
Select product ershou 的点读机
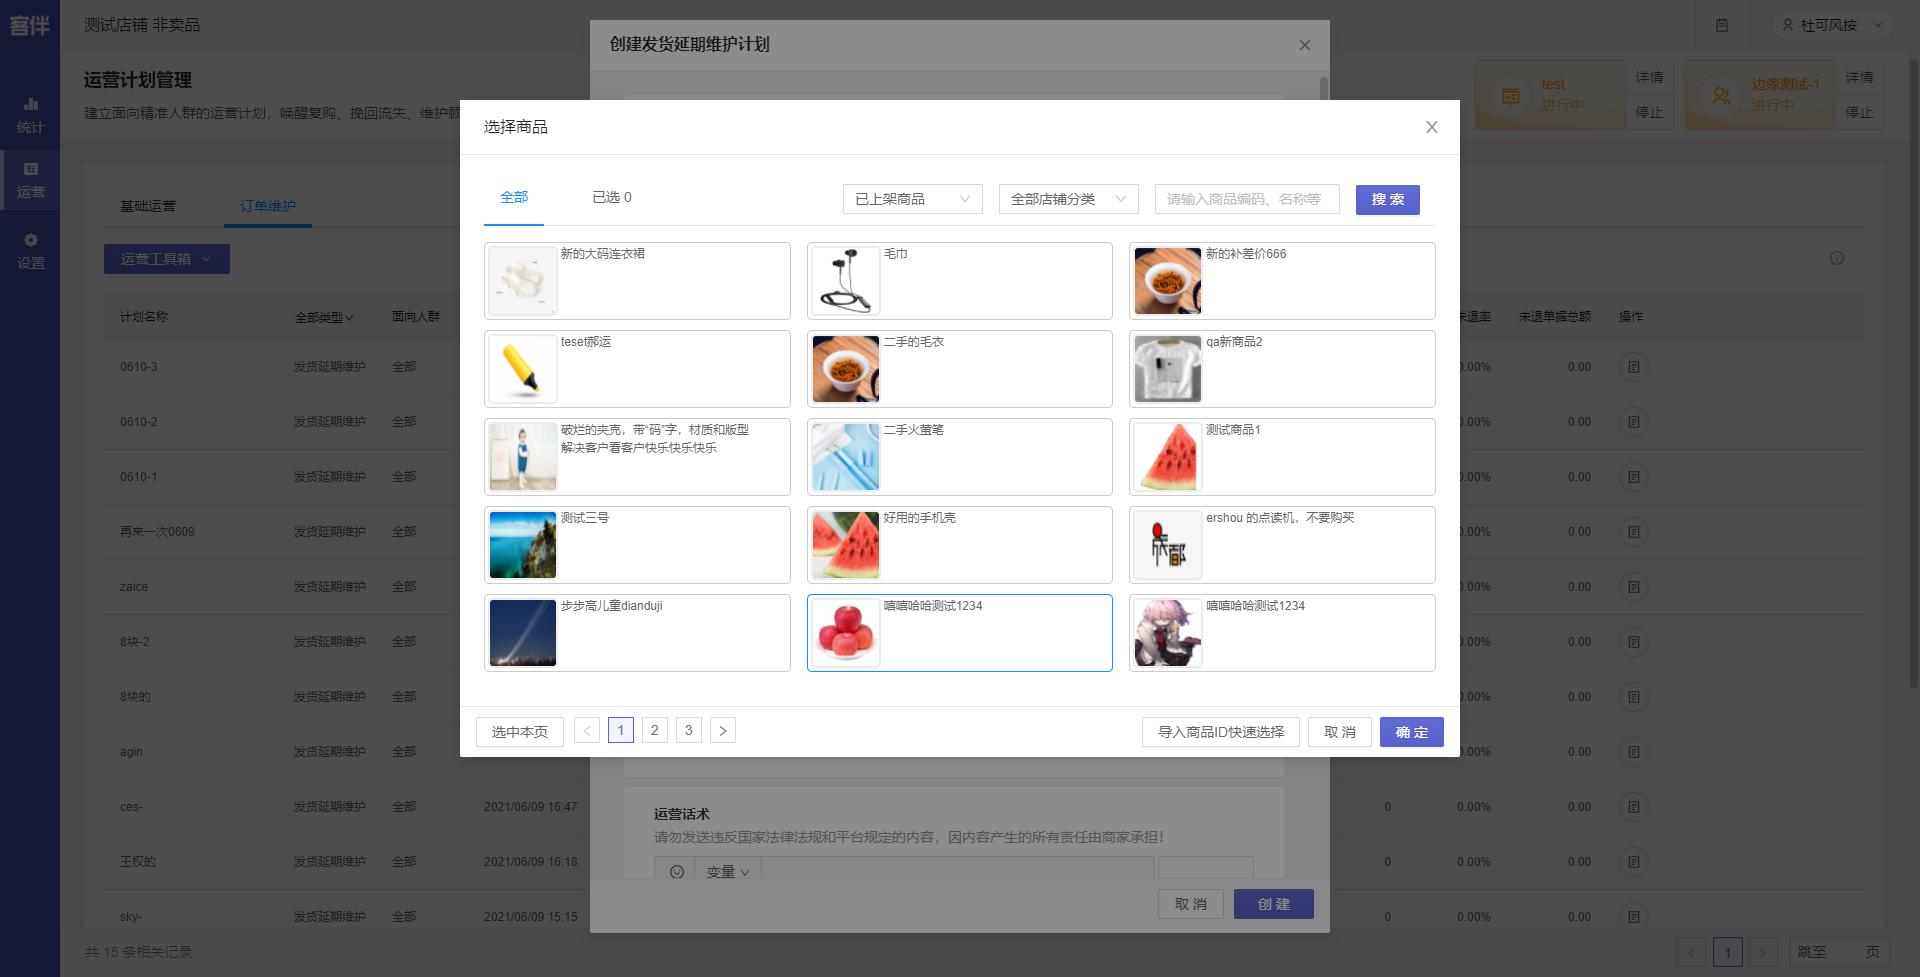[x=1282, y=545]
